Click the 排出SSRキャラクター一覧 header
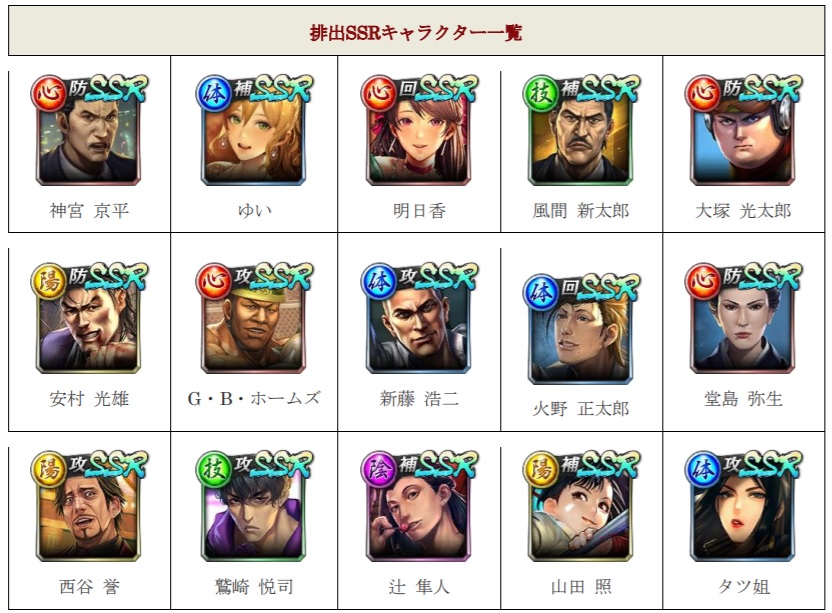 [416, 33]
